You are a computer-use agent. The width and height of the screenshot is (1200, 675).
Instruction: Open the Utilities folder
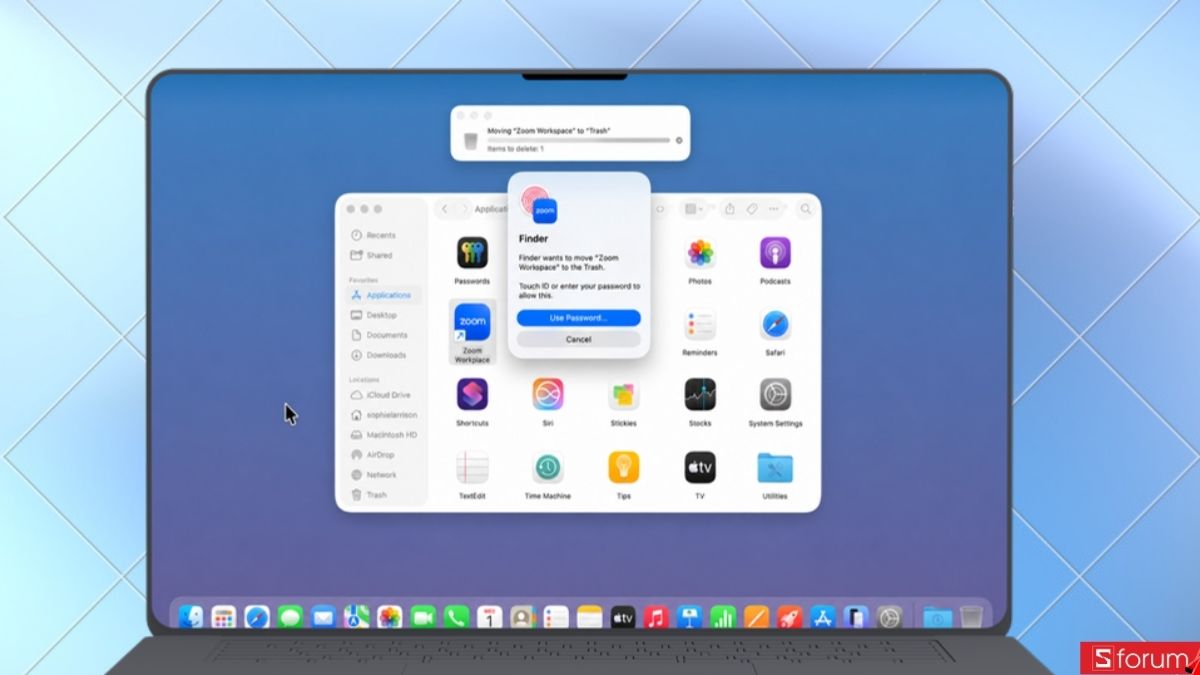click(x=775, y=467)
